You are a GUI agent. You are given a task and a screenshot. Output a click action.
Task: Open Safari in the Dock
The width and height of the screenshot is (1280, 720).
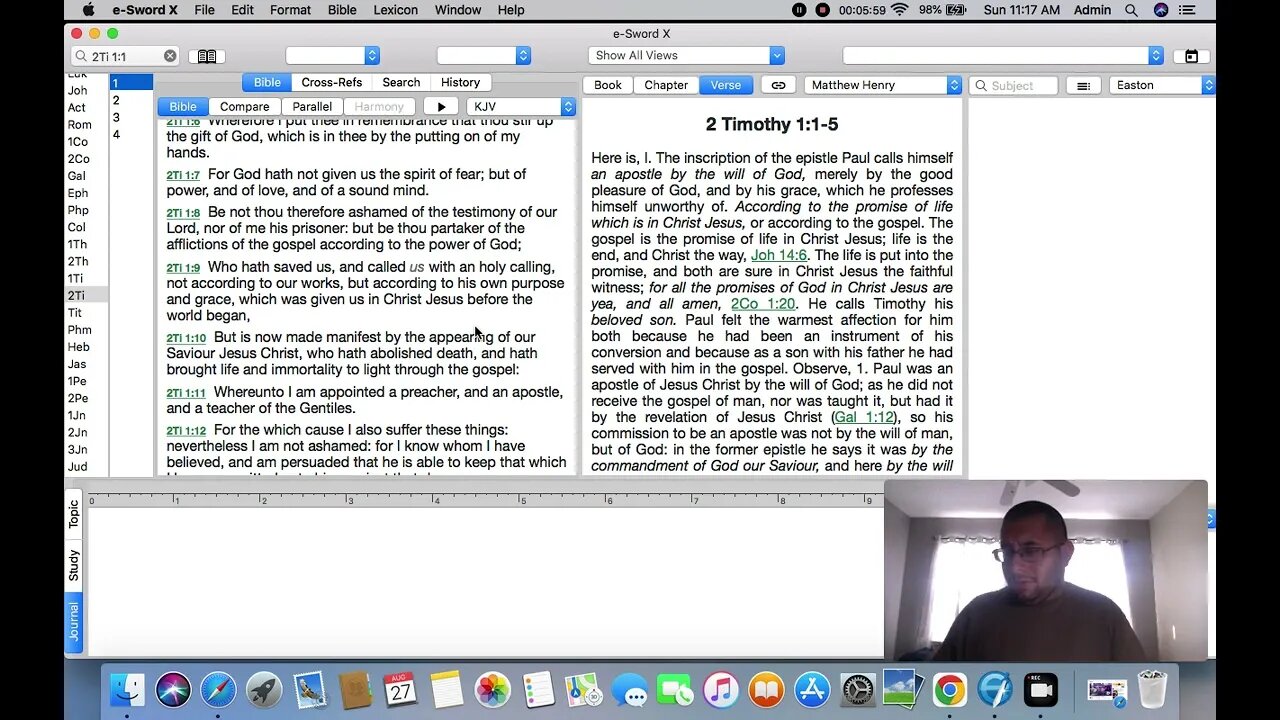click(218, 690)
